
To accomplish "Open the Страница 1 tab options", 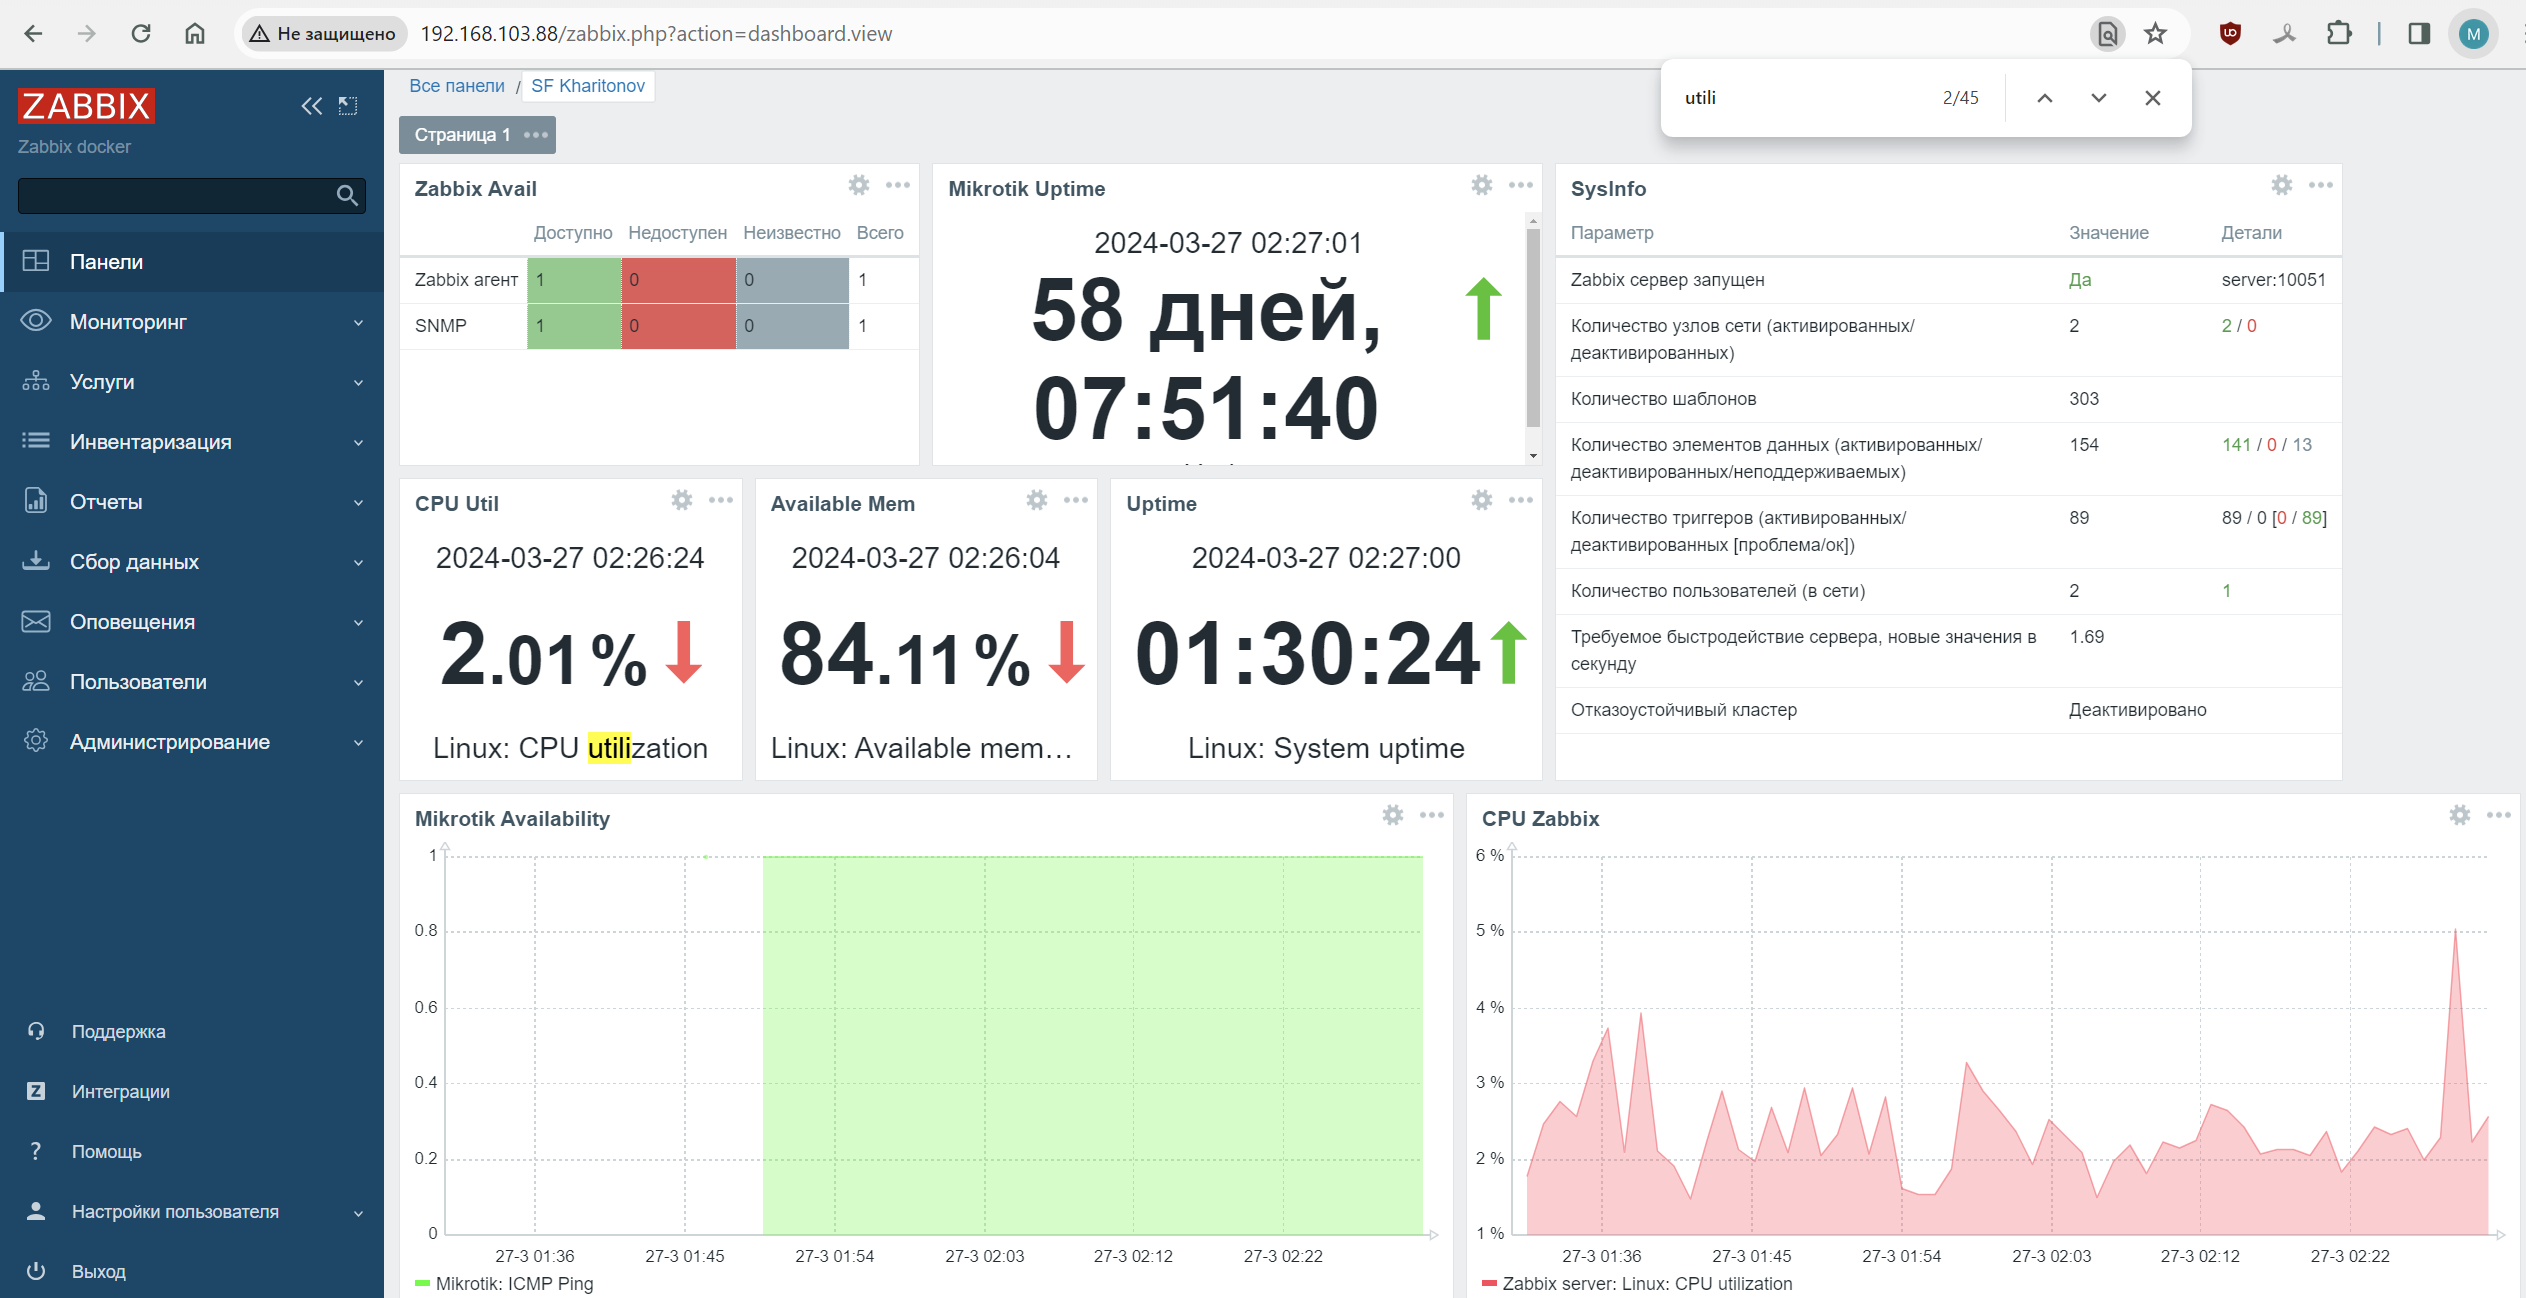I will pyautogui.click(x=536, y=135).
